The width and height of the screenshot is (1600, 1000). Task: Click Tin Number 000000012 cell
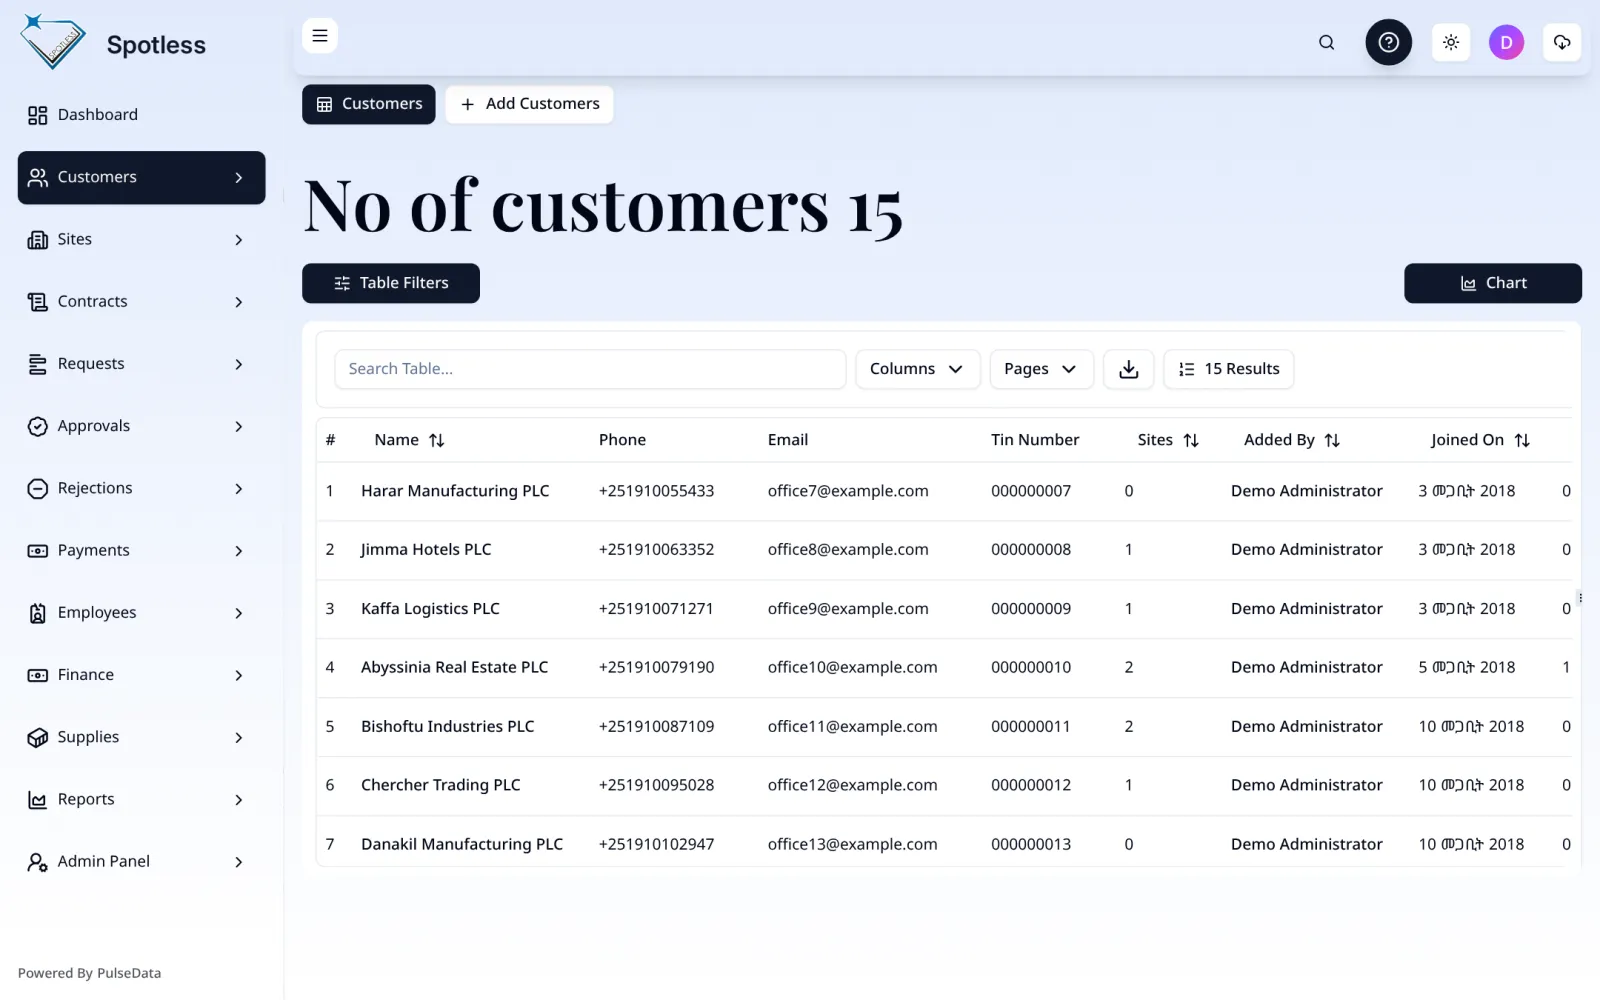click(1031, 786)
